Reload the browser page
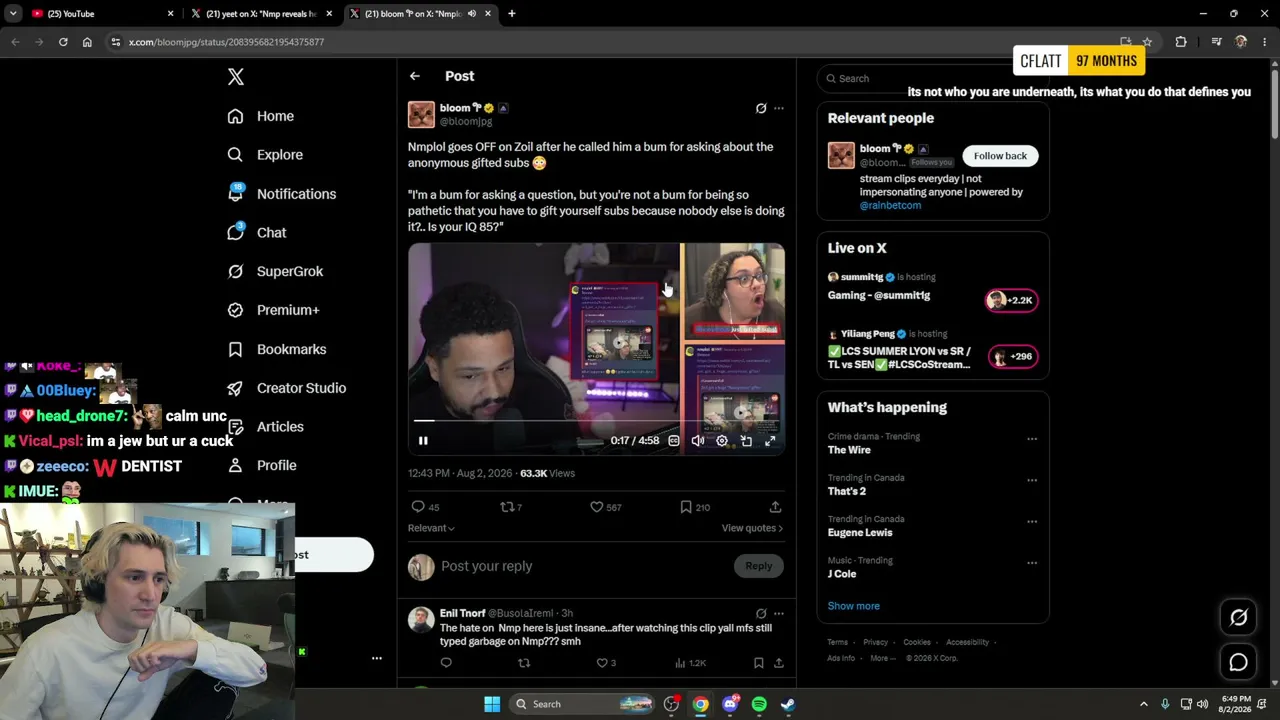The image size is (1280, 720). pos(63,42)
